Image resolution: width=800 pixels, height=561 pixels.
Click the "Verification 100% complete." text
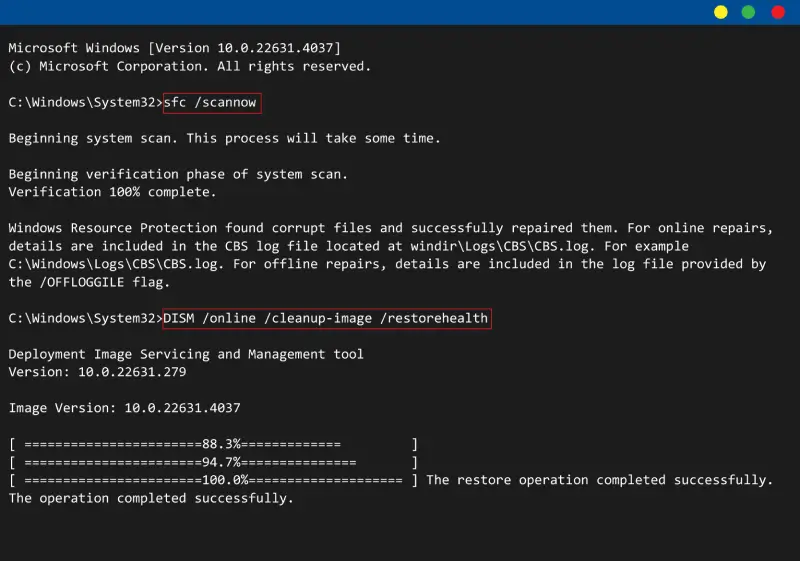(112, 192)
